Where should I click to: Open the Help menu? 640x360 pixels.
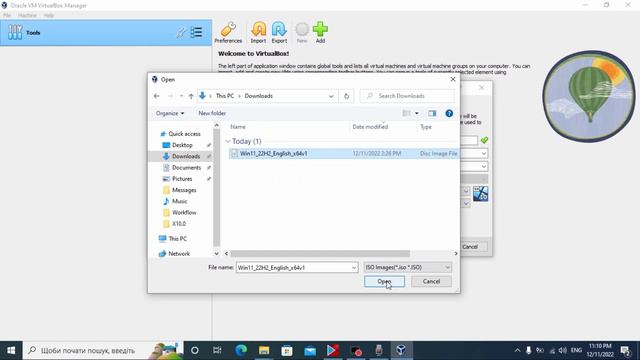click(49, 16)
